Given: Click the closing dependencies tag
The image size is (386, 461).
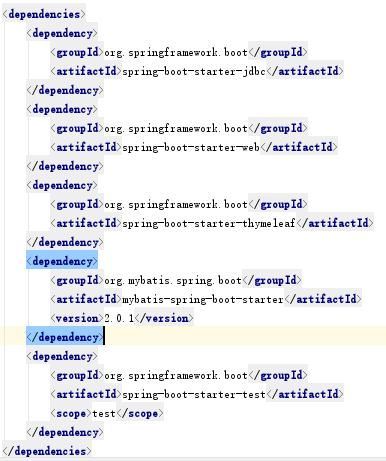Looking at the screenshot, I should (x=47, y=451).
